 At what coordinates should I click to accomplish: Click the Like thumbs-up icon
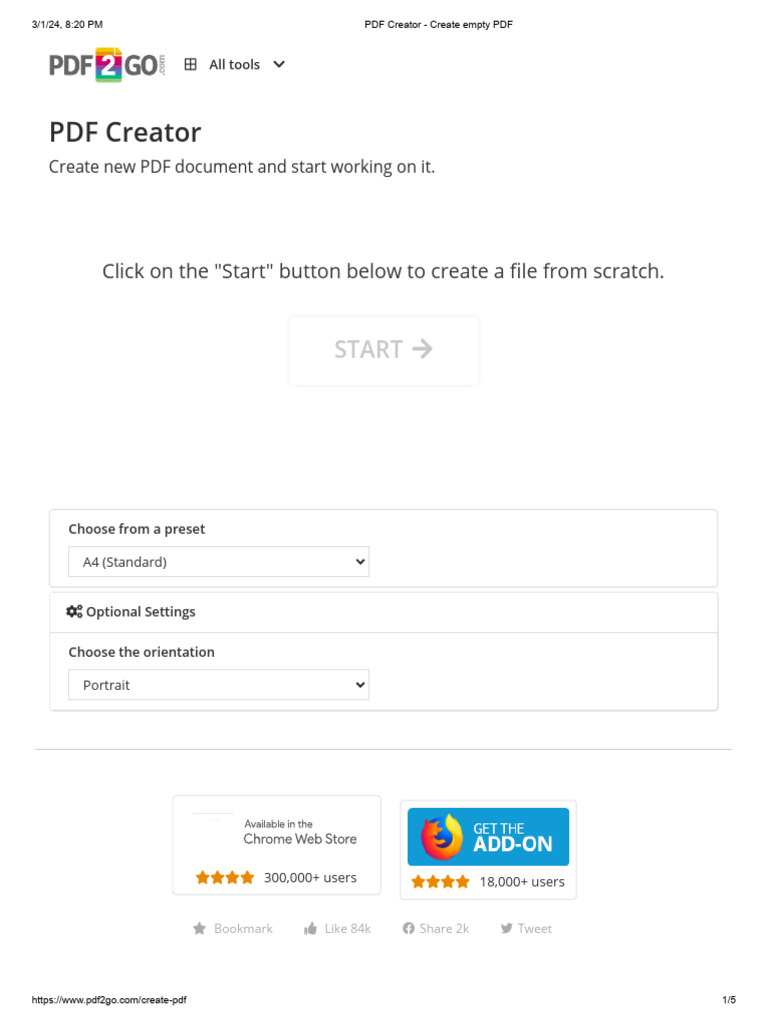(310, 929)
